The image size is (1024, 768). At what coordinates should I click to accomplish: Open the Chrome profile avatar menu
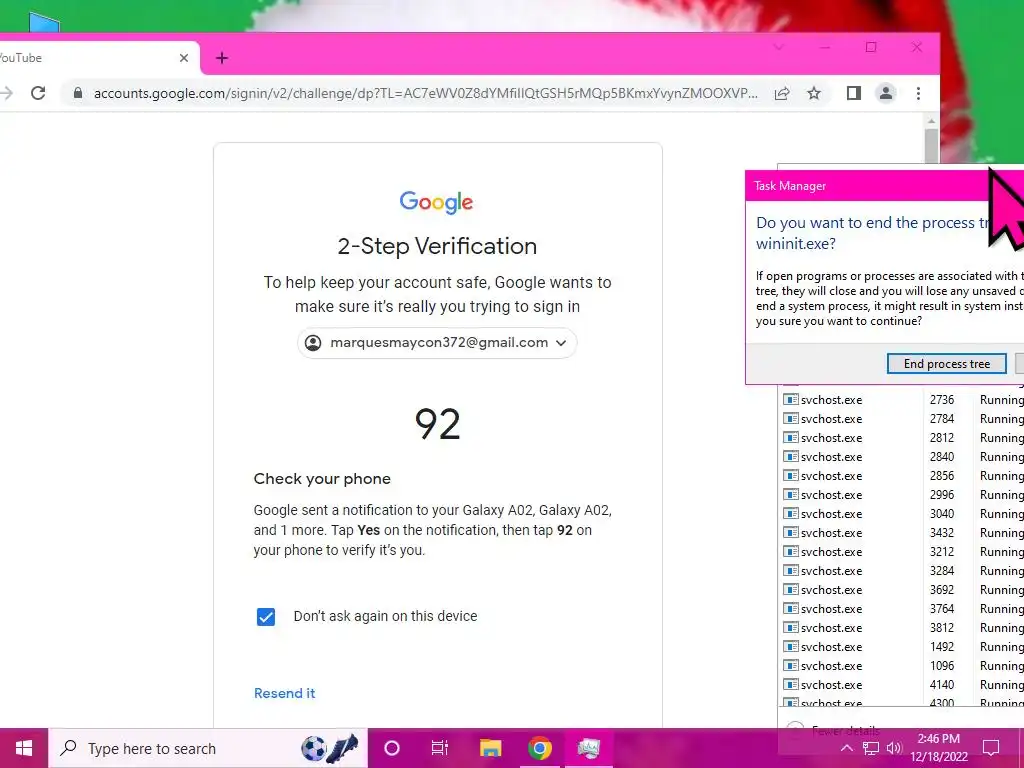tap(886, 93)
